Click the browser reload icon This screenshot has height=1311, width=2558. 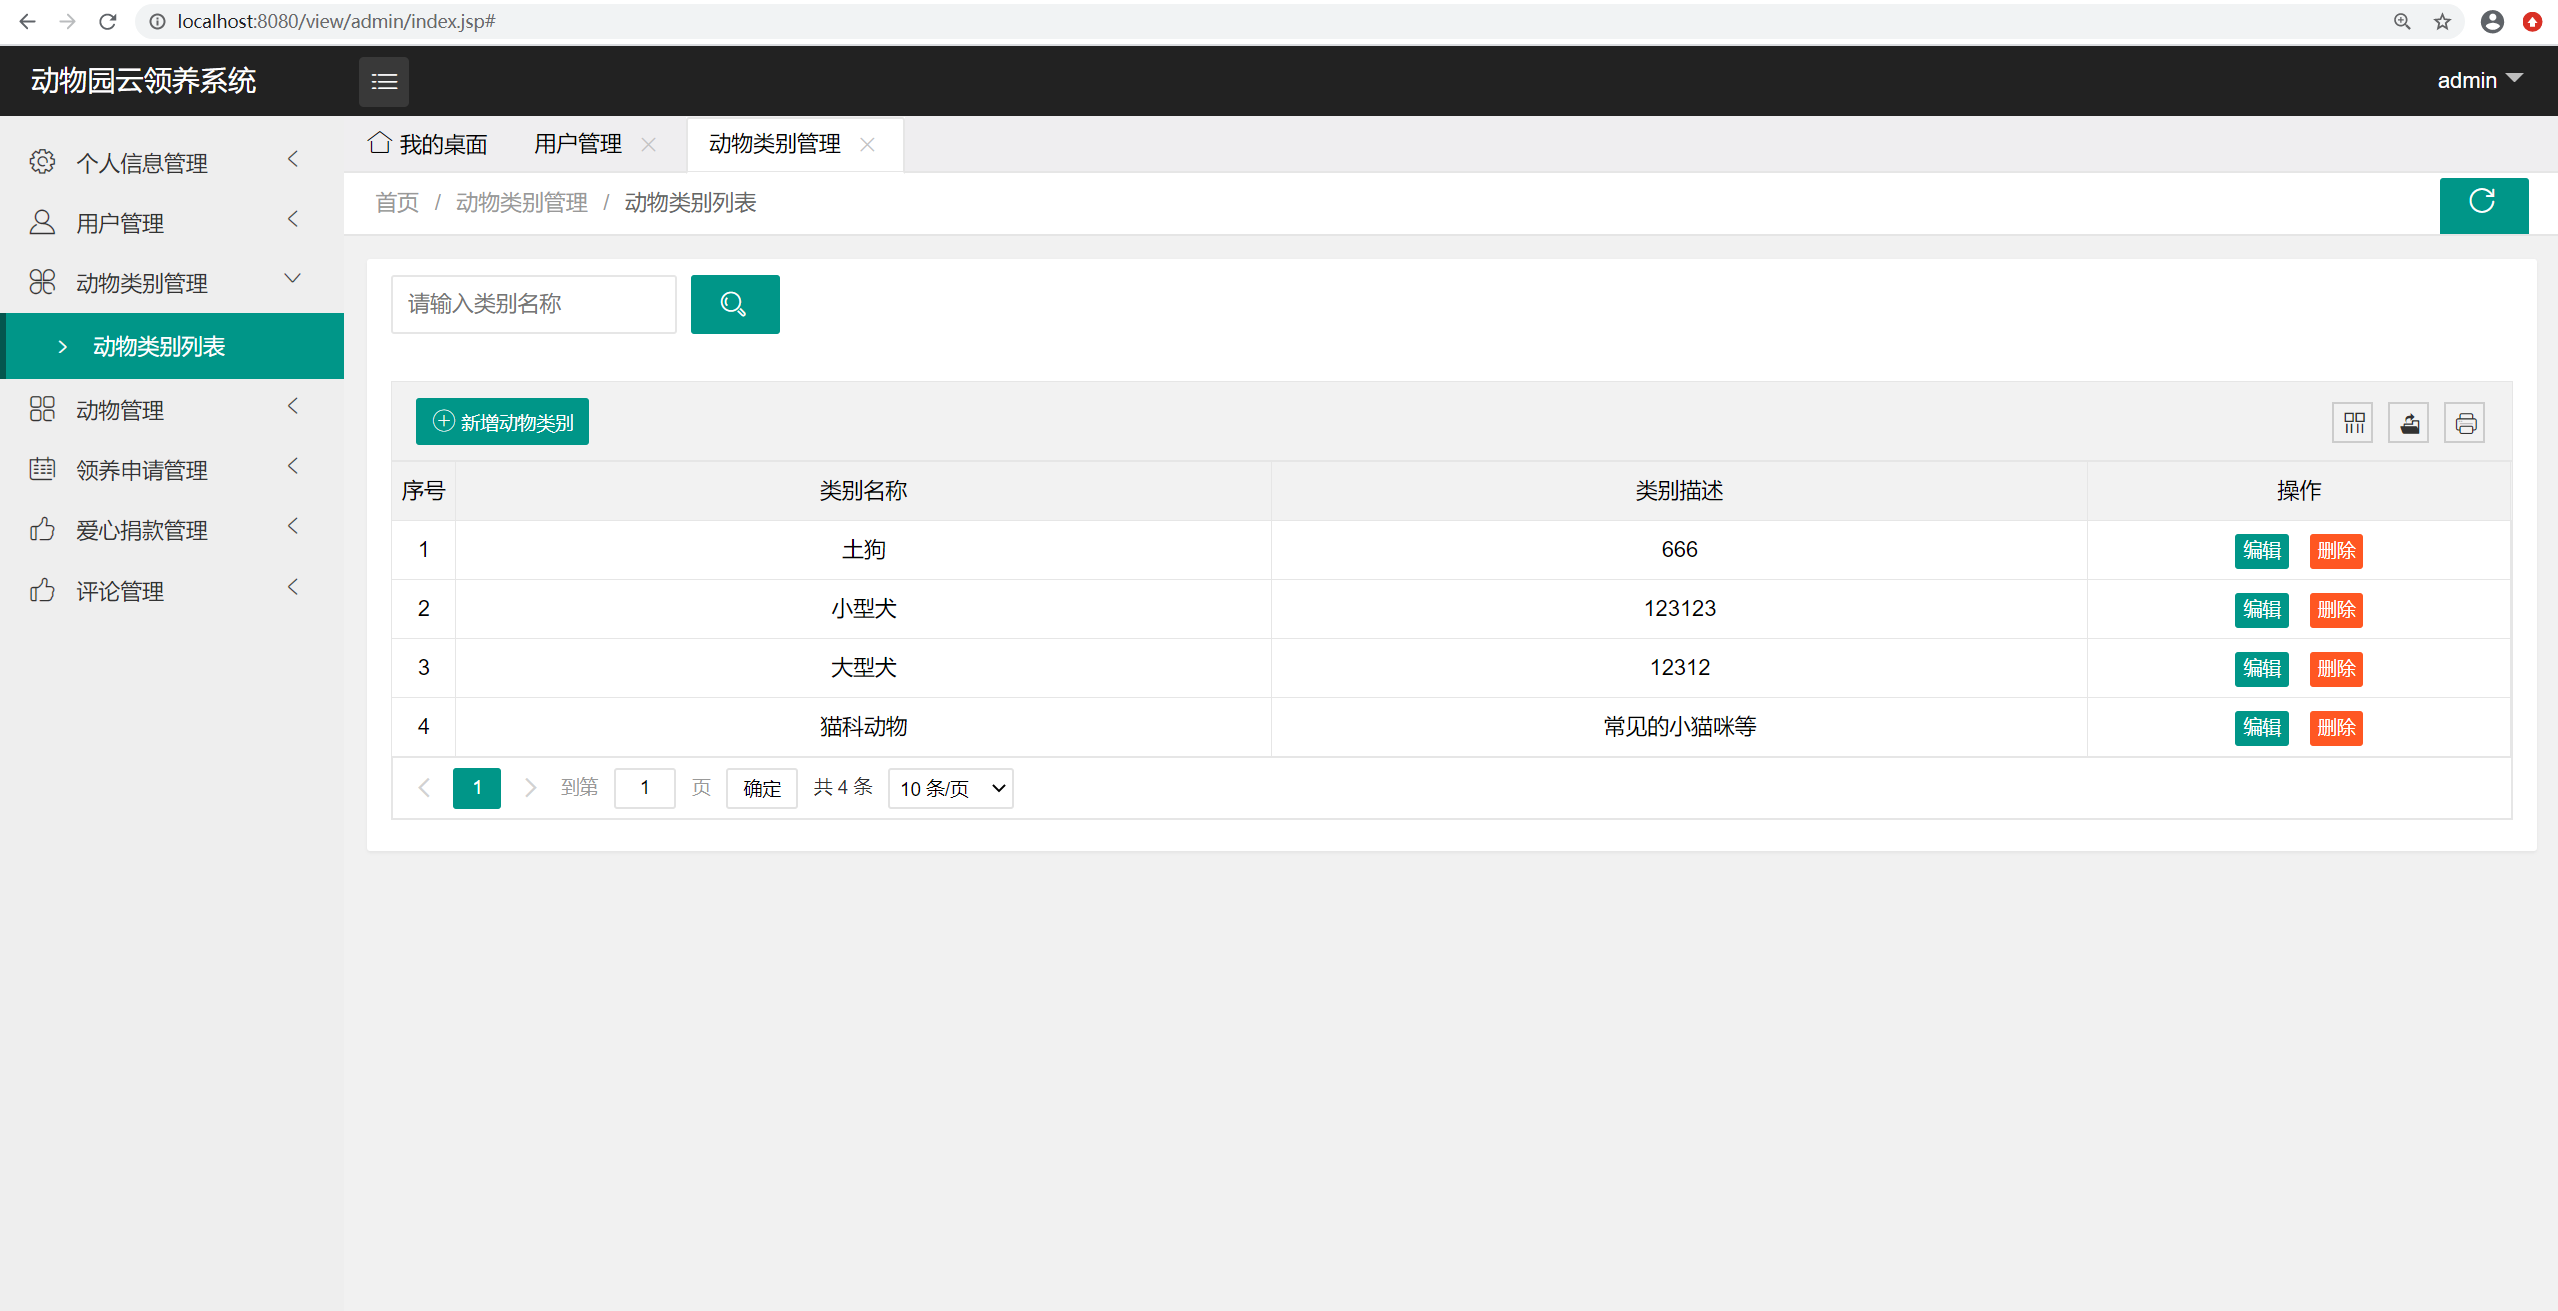click(x=108, y=21)
